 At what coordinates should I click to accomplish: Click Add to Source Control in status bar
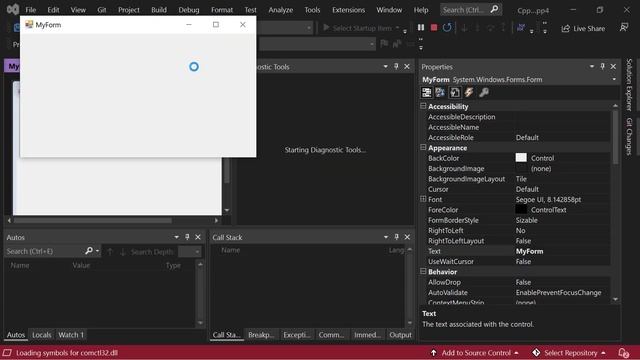474,353
